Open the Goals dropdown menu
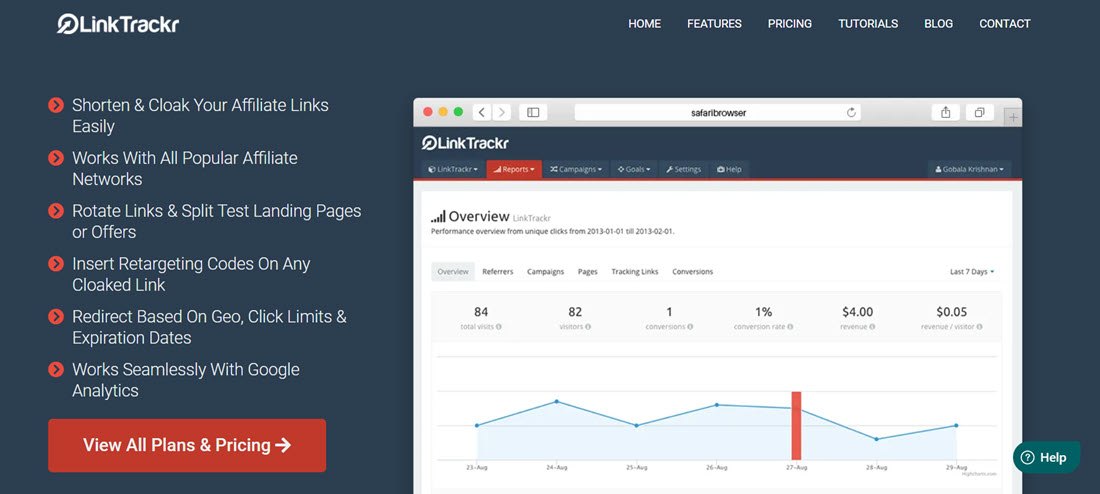Viewport: 1100px width, 494px height. click(633, 169)
